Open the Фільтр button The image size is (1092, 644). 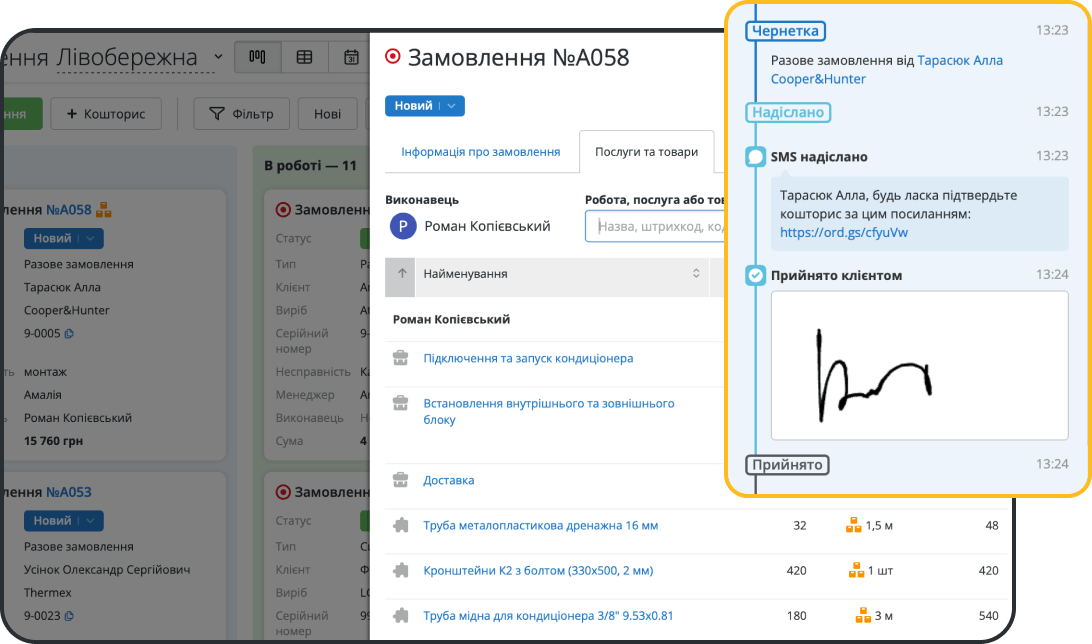[240, 114]
